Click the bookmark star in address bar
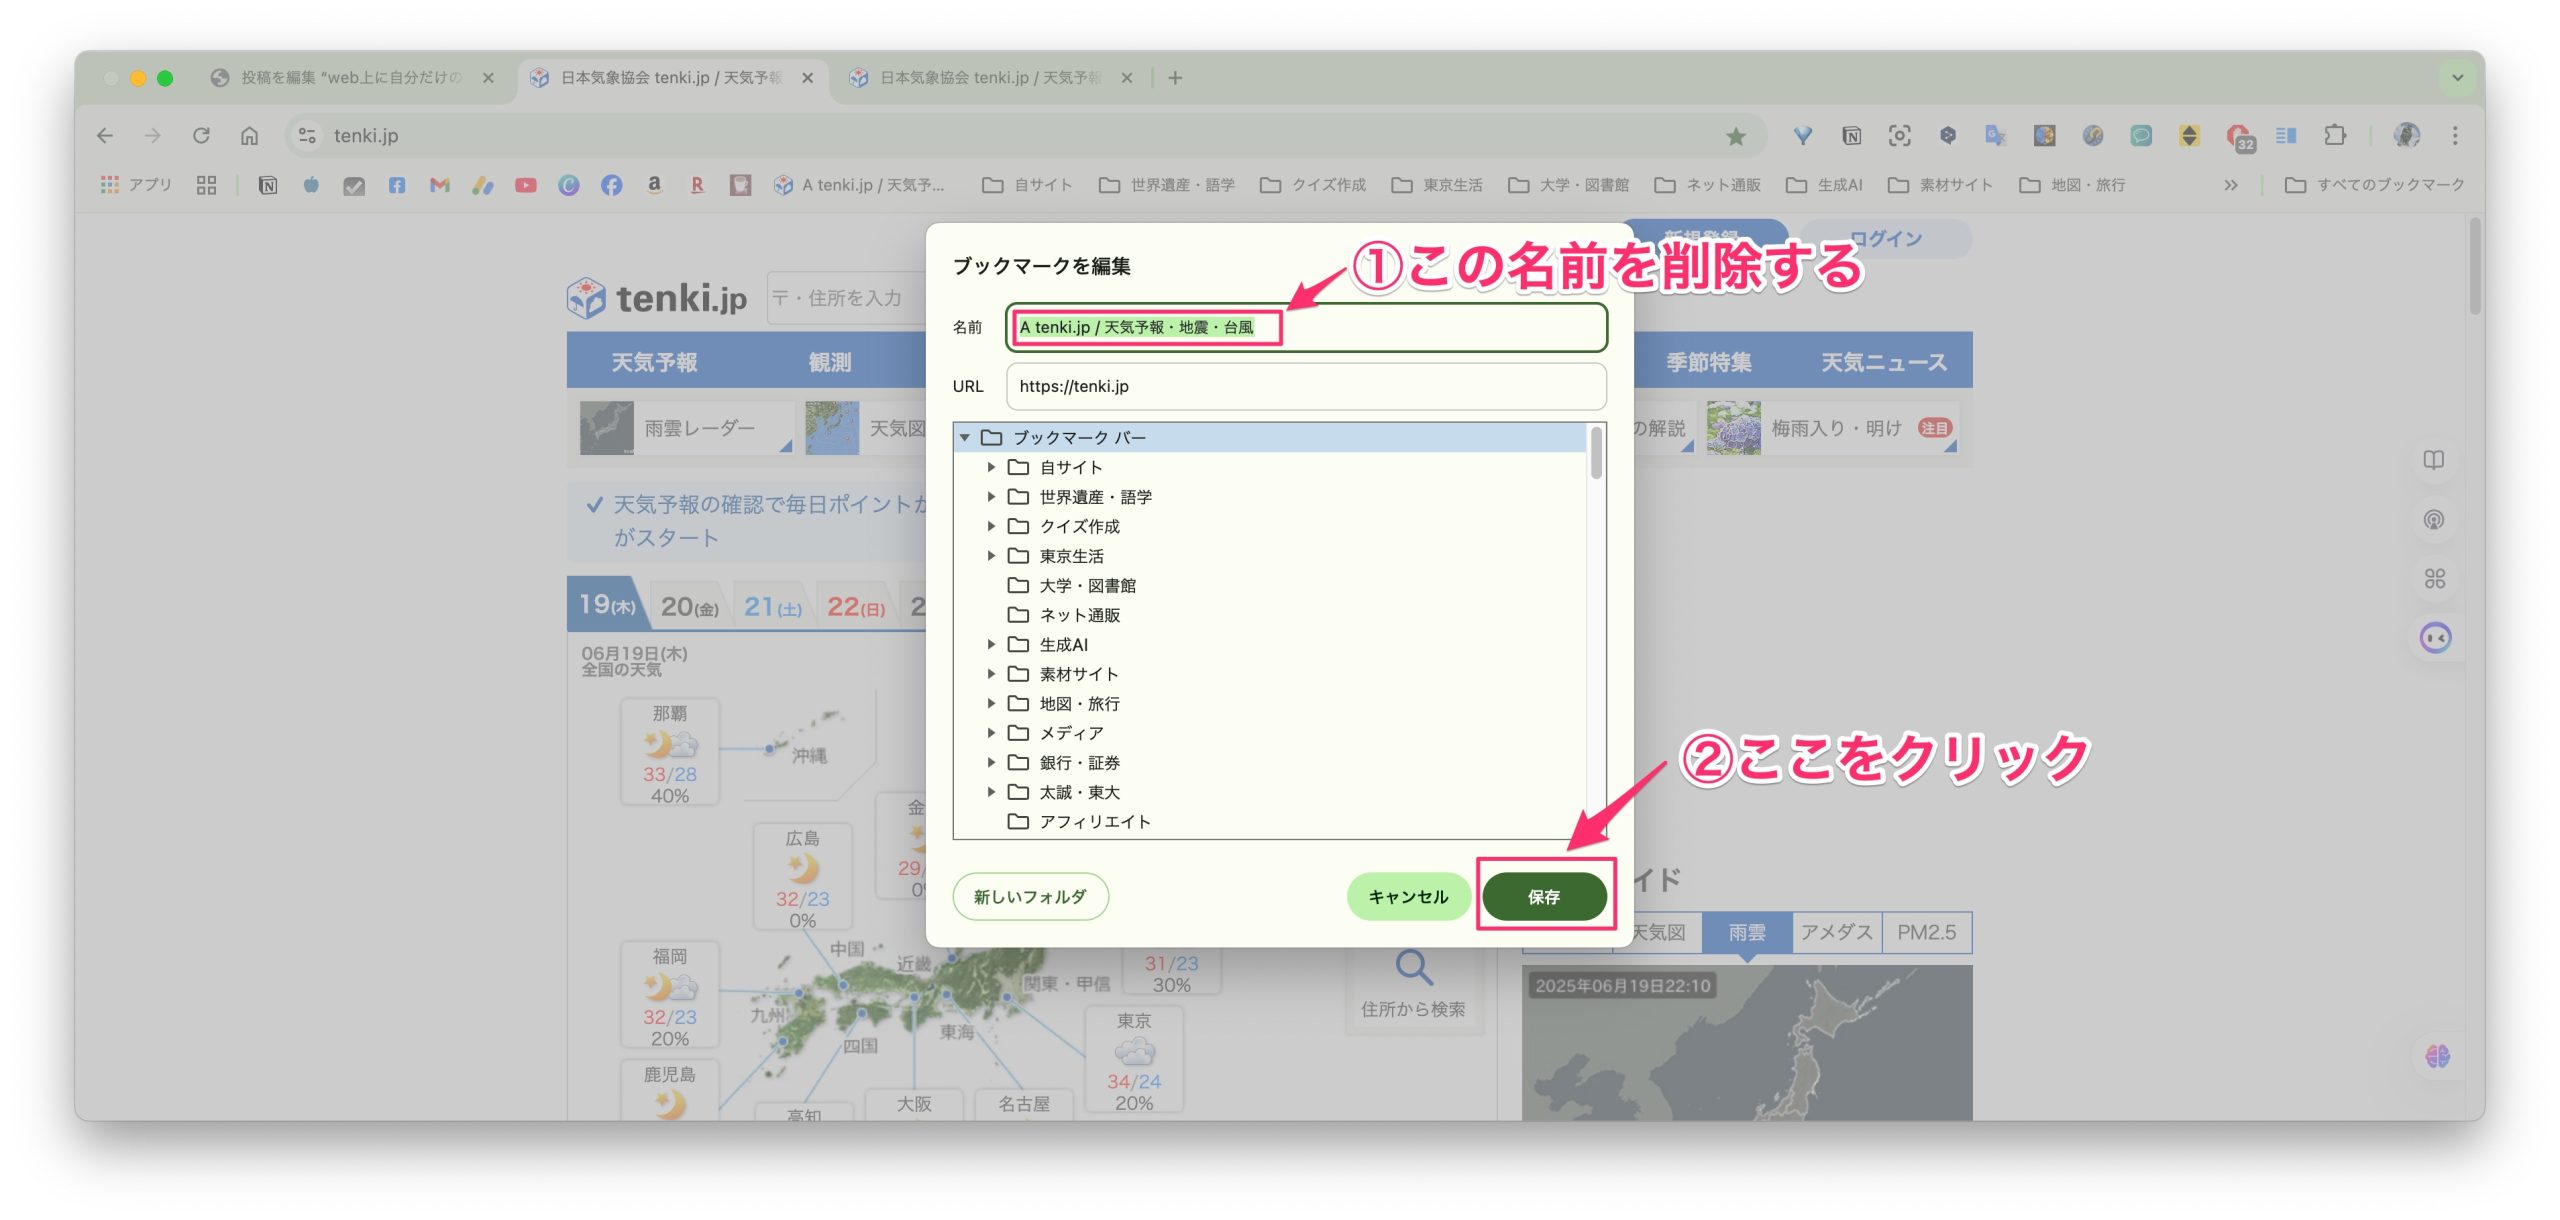Screen dimensions: 2560x1220 (1736, 136)
